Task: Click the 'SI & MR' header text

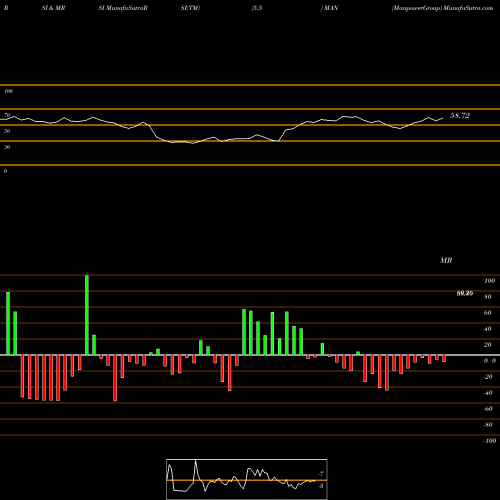Action: [53, 8]
